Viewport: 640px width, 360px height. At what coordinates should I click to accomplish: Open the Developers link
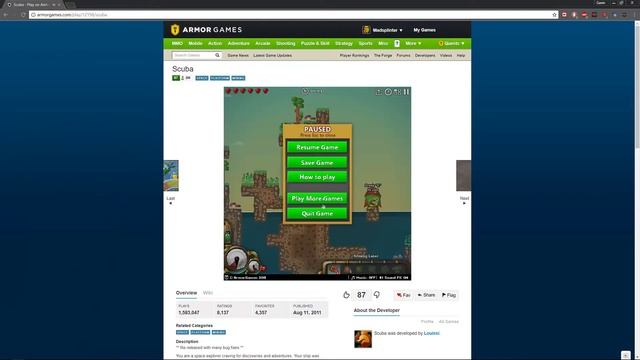(425, 56)
